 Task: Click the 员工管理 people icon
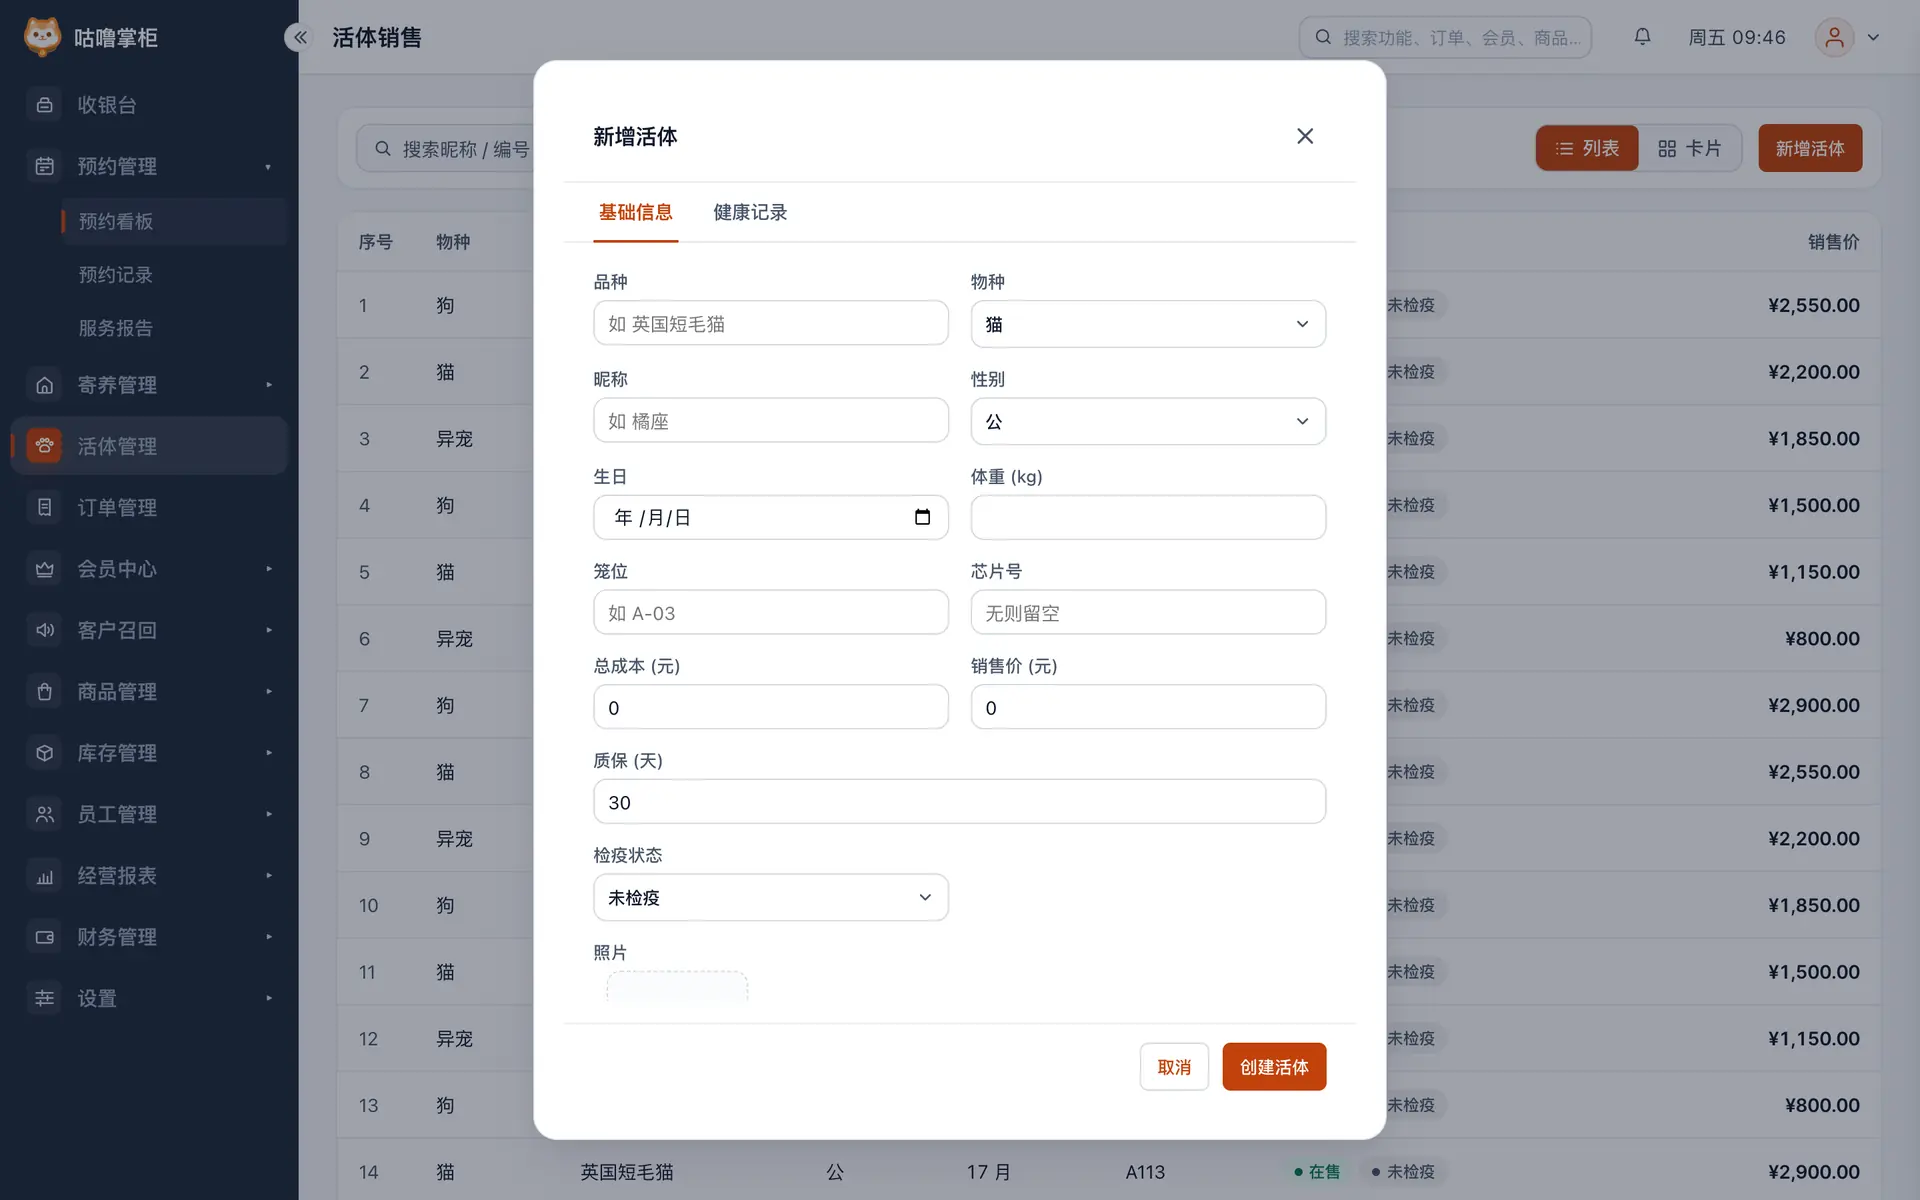44,814
